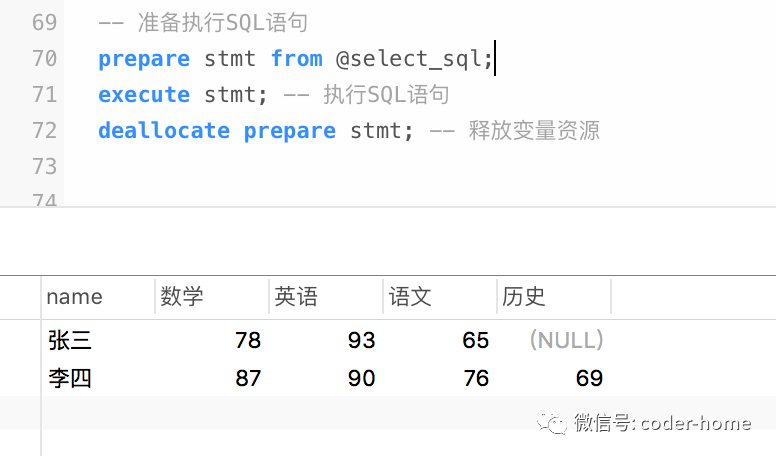Click the 历史 column header
The width and height of the screenshot is (776, 456).
pyautogui.click(x=524, y=297)
